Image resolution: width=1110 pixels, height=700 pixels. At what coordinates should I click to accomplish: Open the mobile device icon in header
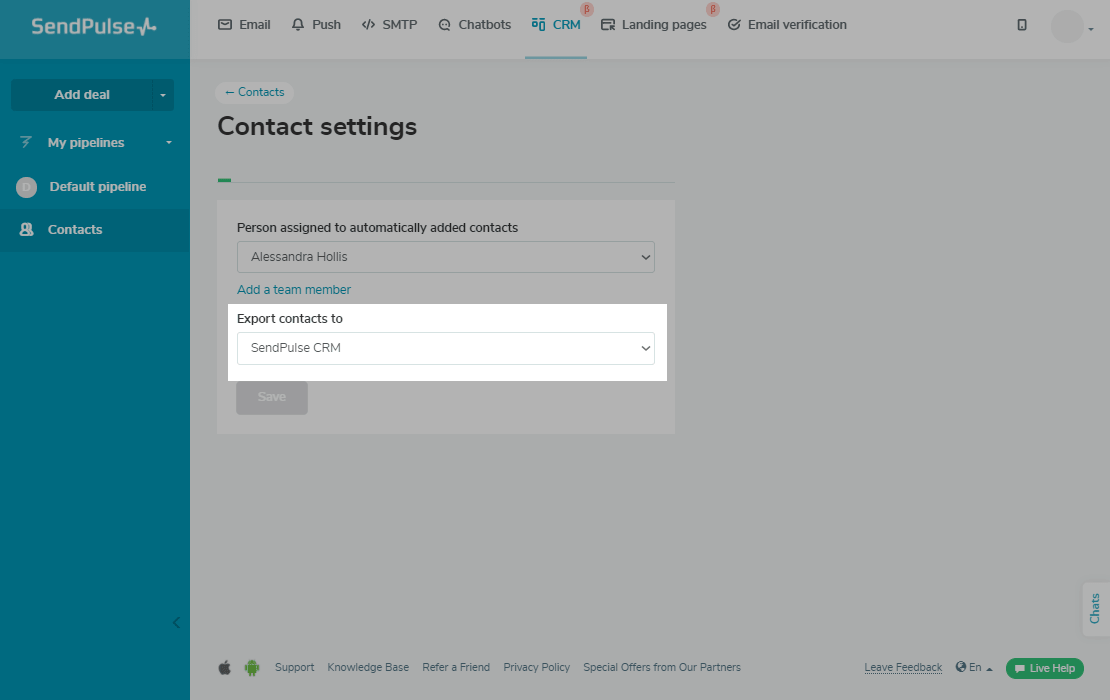coord(1022,25)
